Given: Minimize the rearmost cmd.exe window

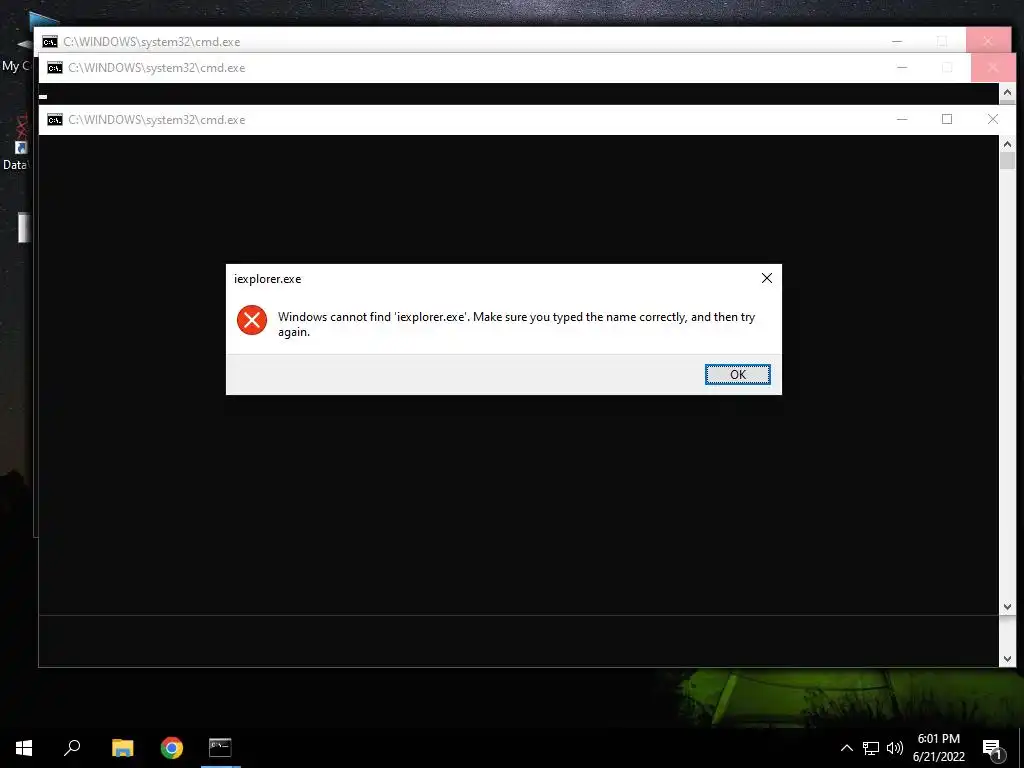Looking at the screenshot, I should [897, 41].
